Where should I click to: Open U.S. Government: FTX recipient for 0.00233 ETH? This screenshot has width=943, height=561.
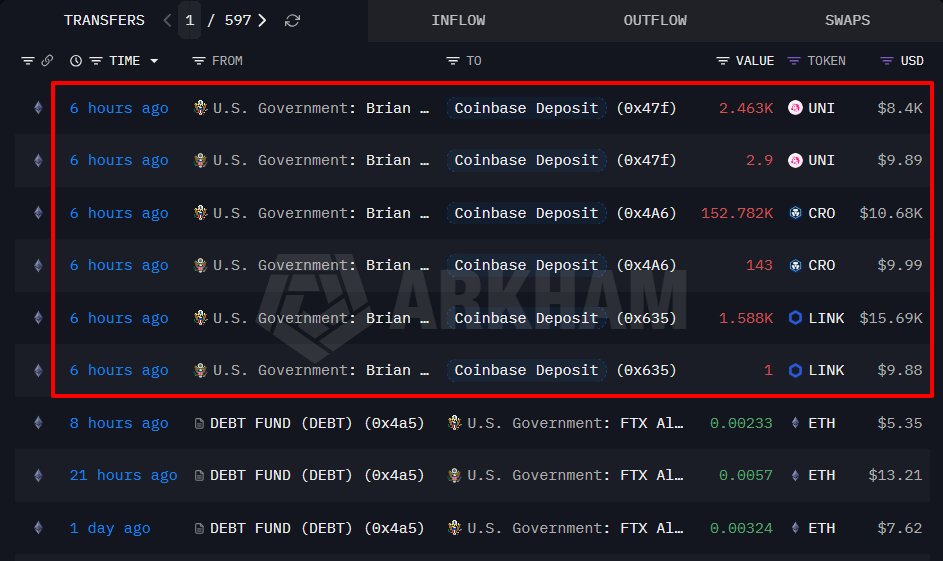click(x=565, y=423)
